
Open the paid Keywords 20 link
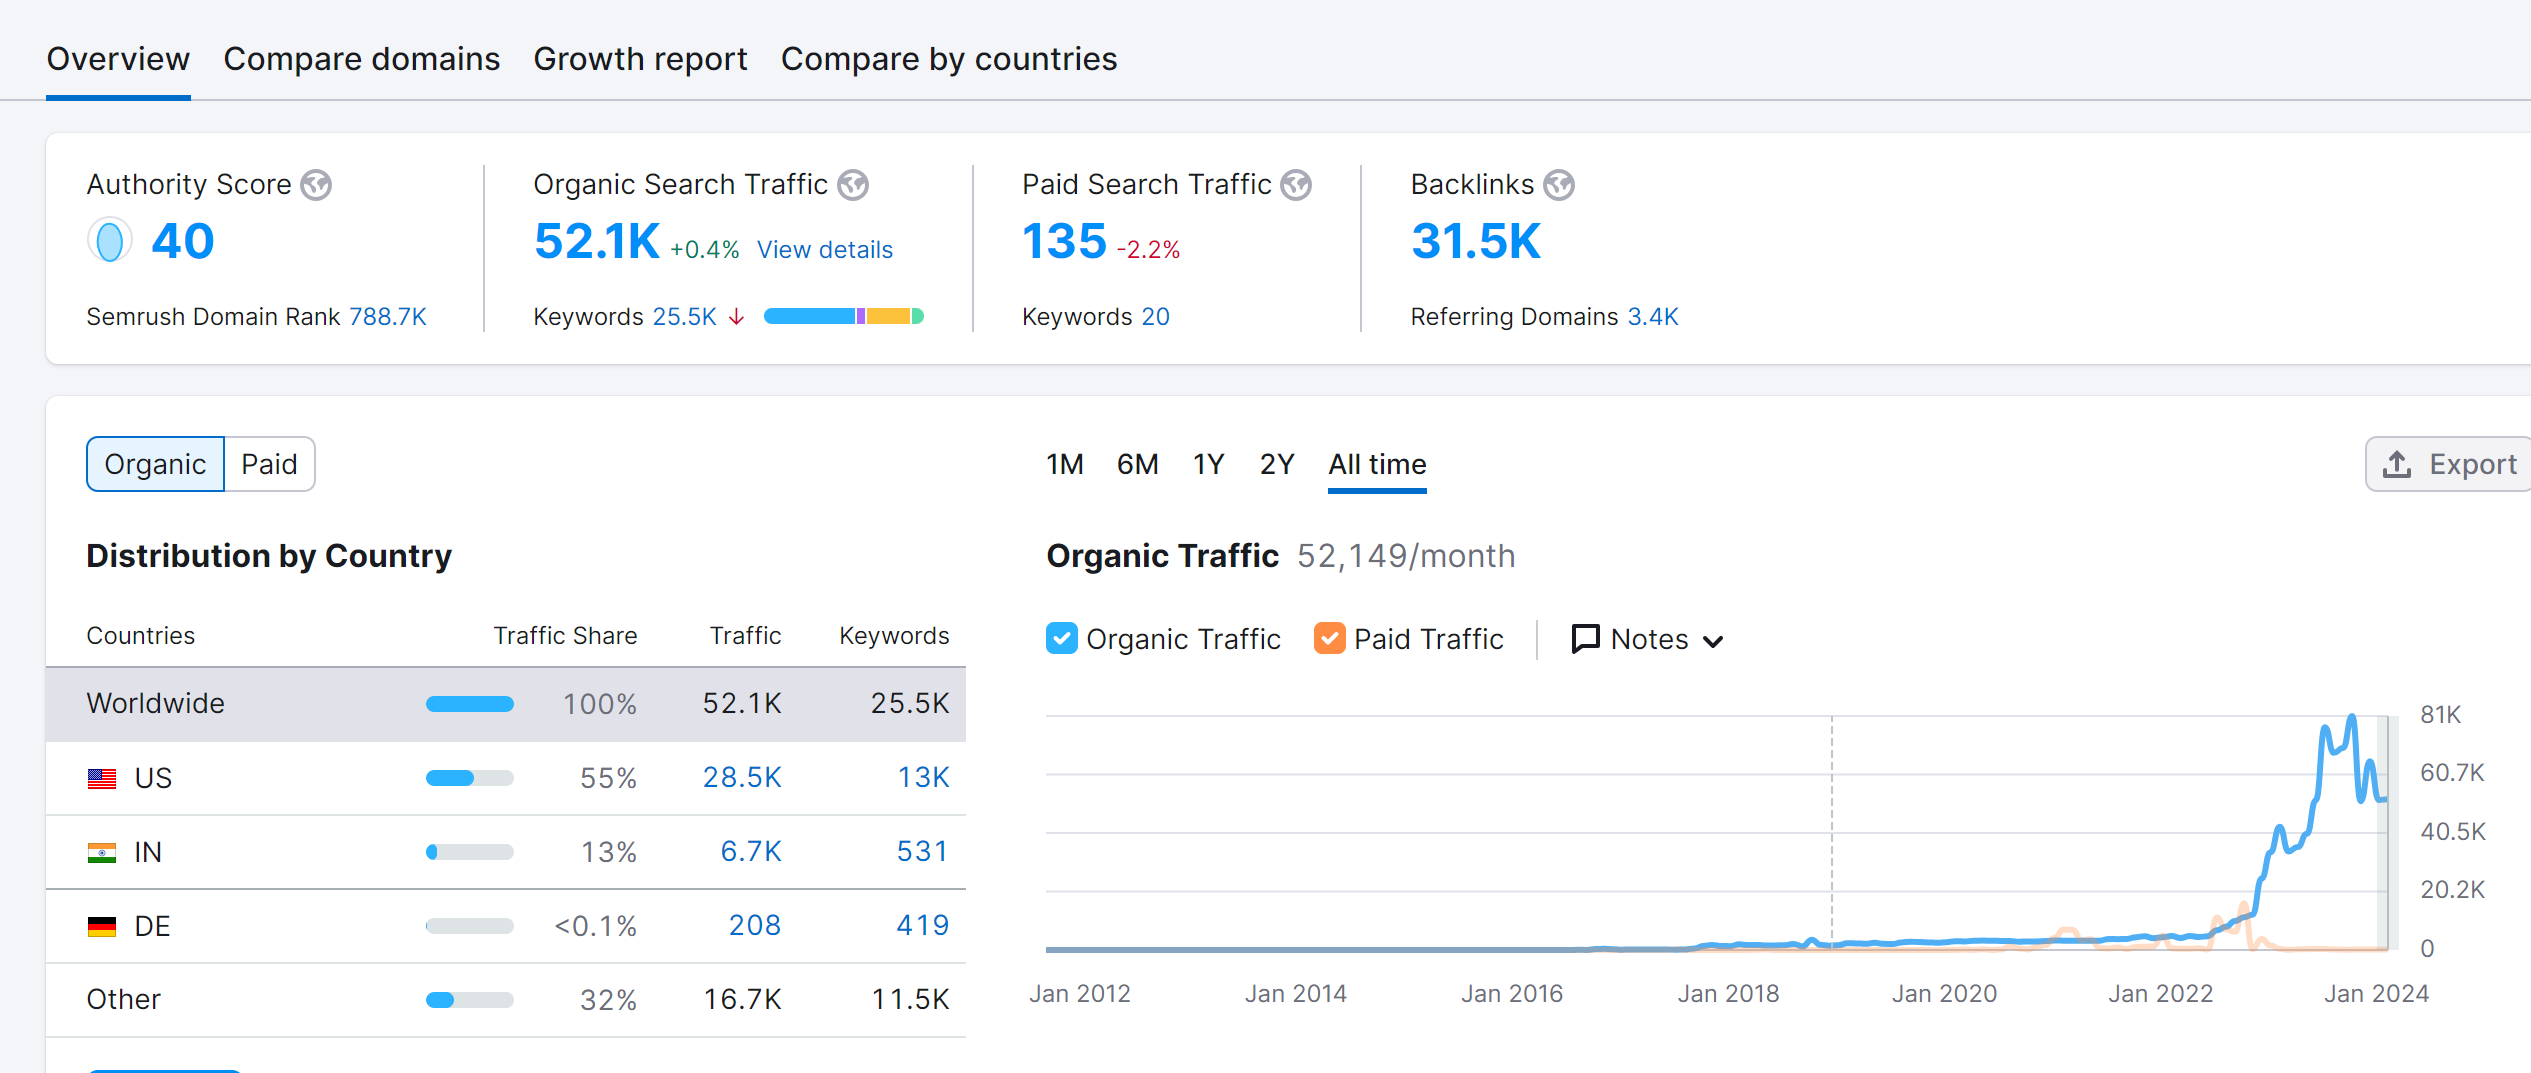click(x=1155, y=317)
